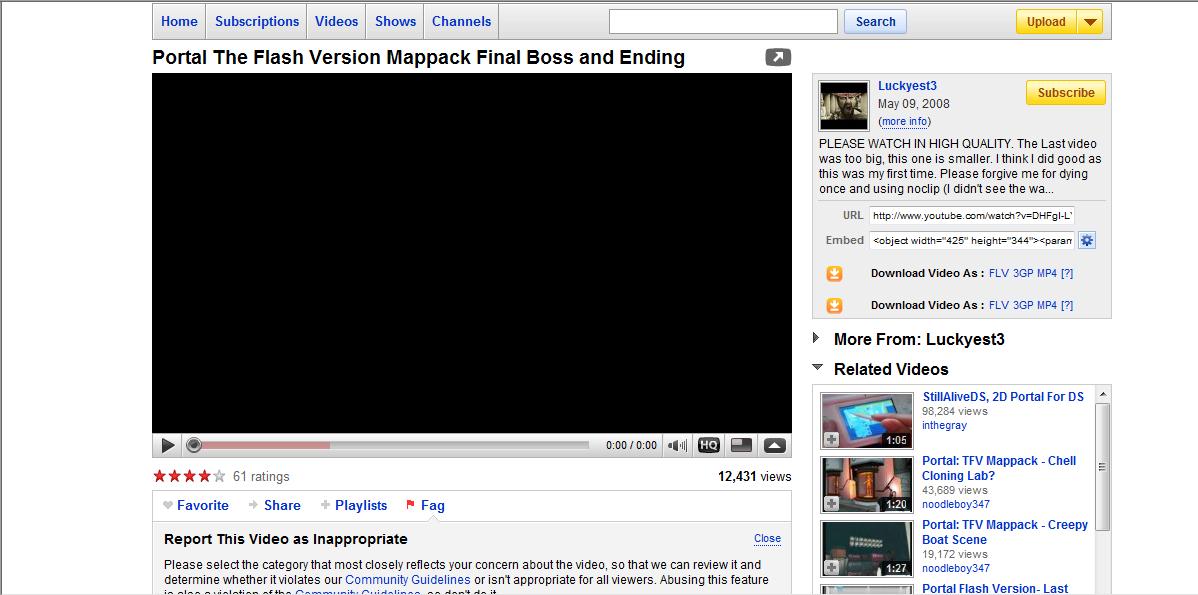Open the Luckyest3 channel link
The height and width of the screenshot is (595, 1198).
907,86
